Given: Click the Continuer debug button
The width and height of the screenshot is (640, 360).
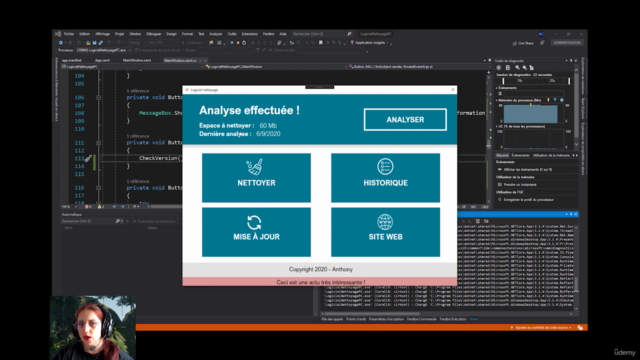Looking at the screenshot, I should [x=193, y=42].
